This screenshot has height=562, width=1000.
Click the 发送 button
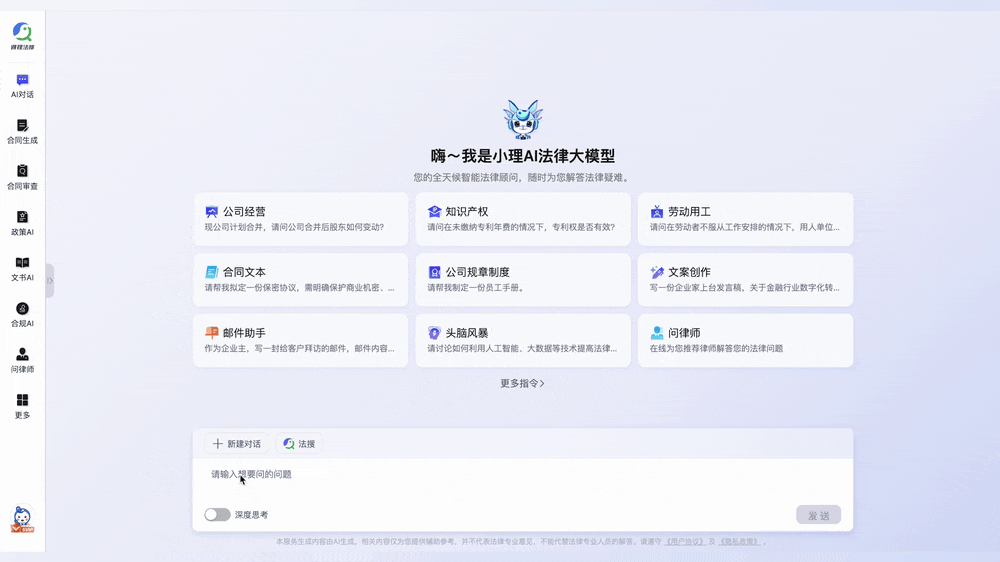tap(818, 515)
